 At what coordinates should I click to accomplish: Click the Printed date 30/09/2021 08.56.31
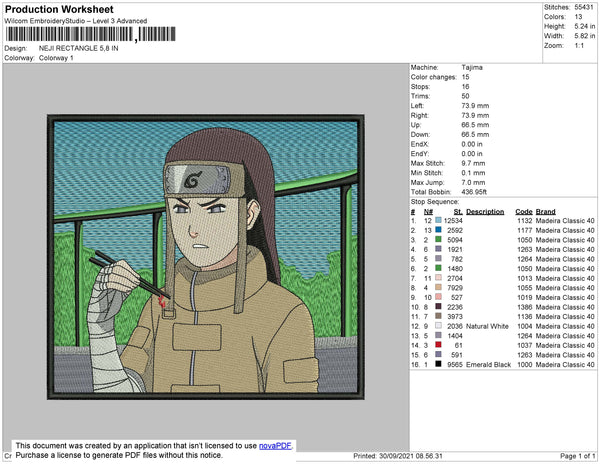pyautogui.click(x=398, y=456)
